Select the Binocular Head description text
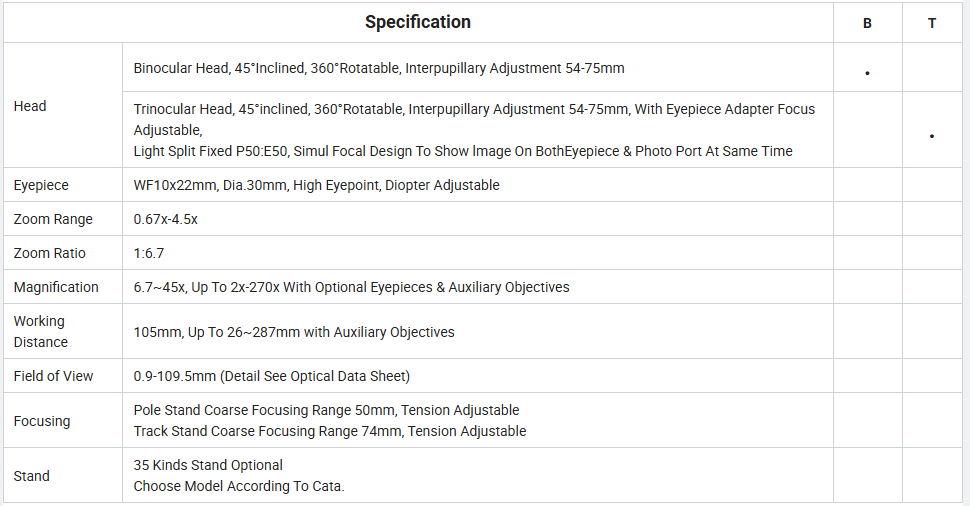The height and width of the screenshot is (506, 970). click(x=379, y=68)
